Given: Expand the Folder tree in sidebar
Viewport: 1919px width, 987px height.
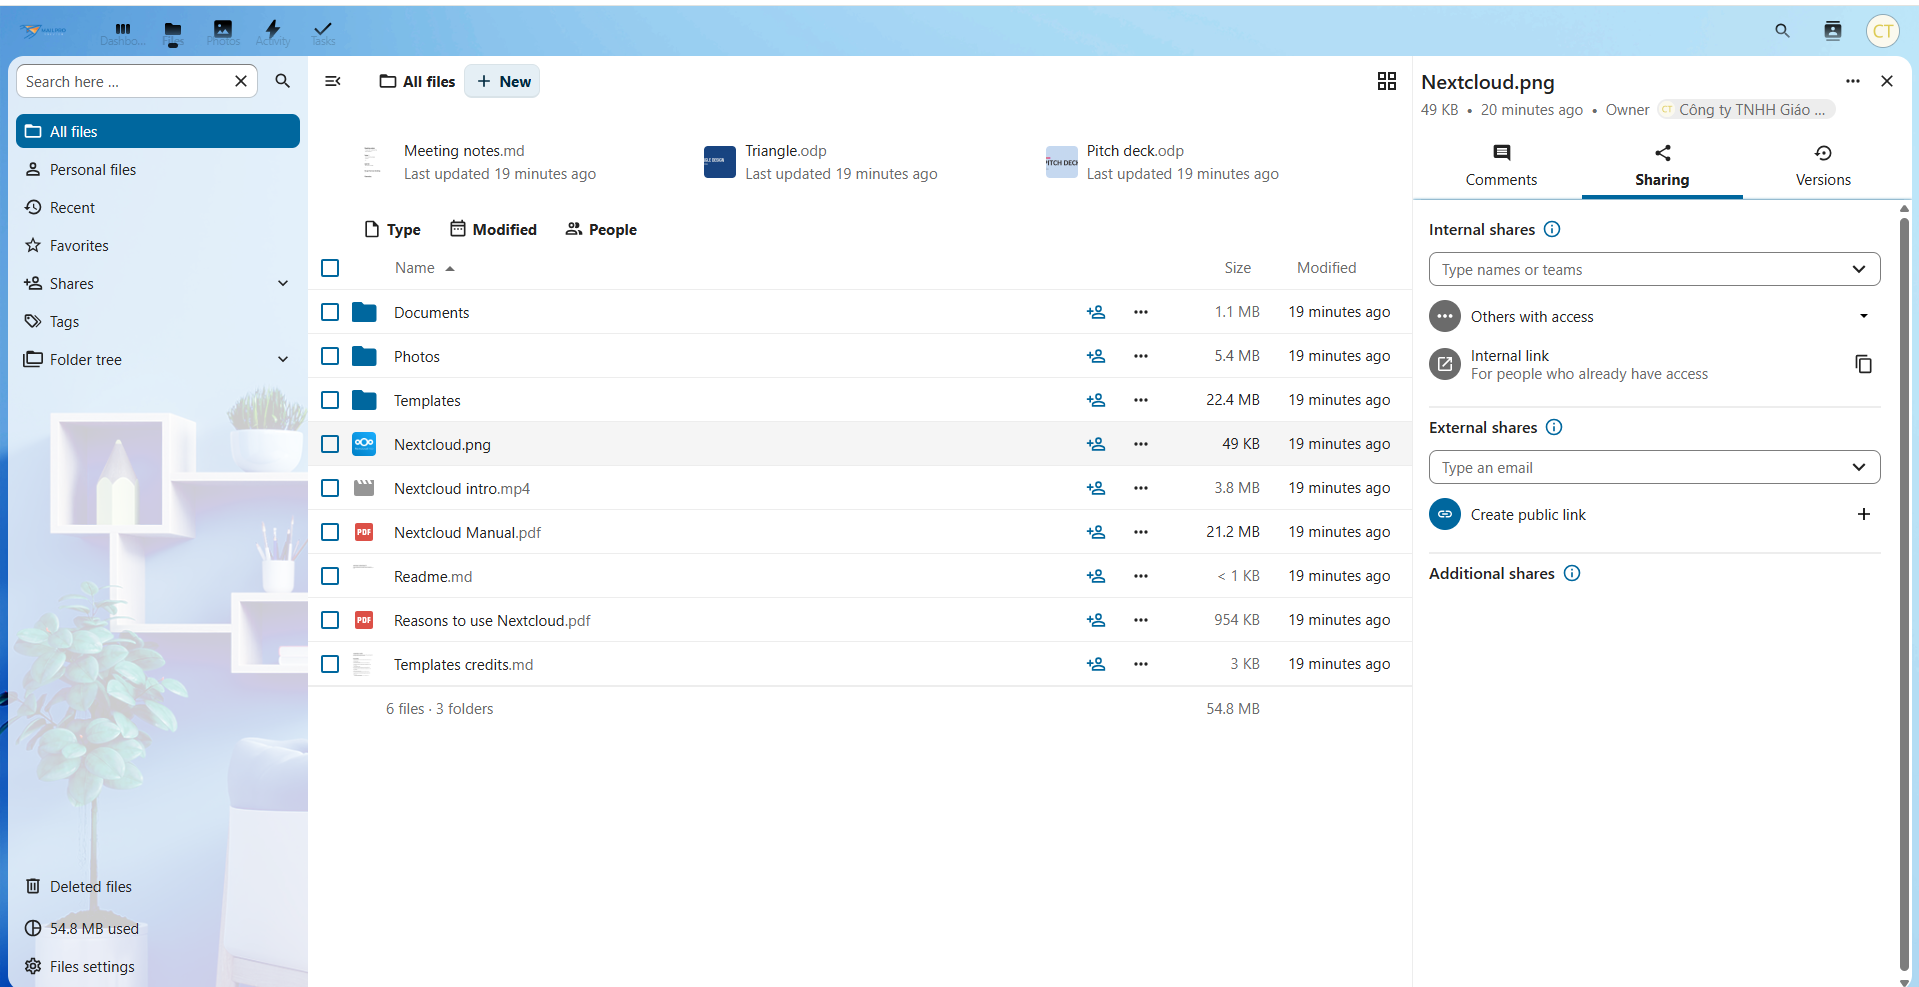Looking at the screenshot, I should coord(283,360).
